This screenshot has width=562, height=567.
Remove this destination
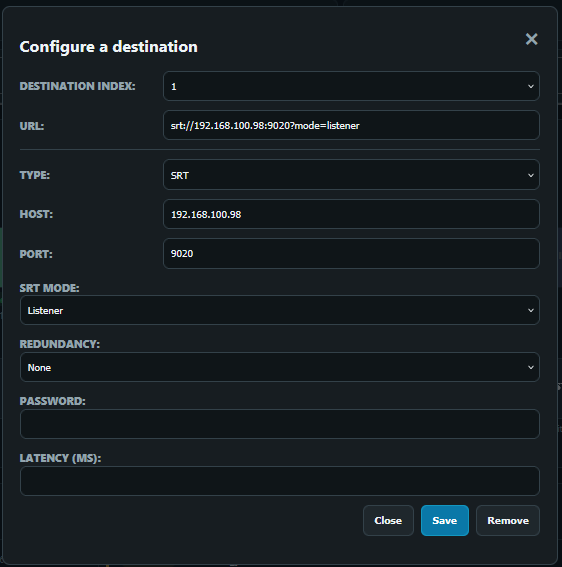coord(508,520)
